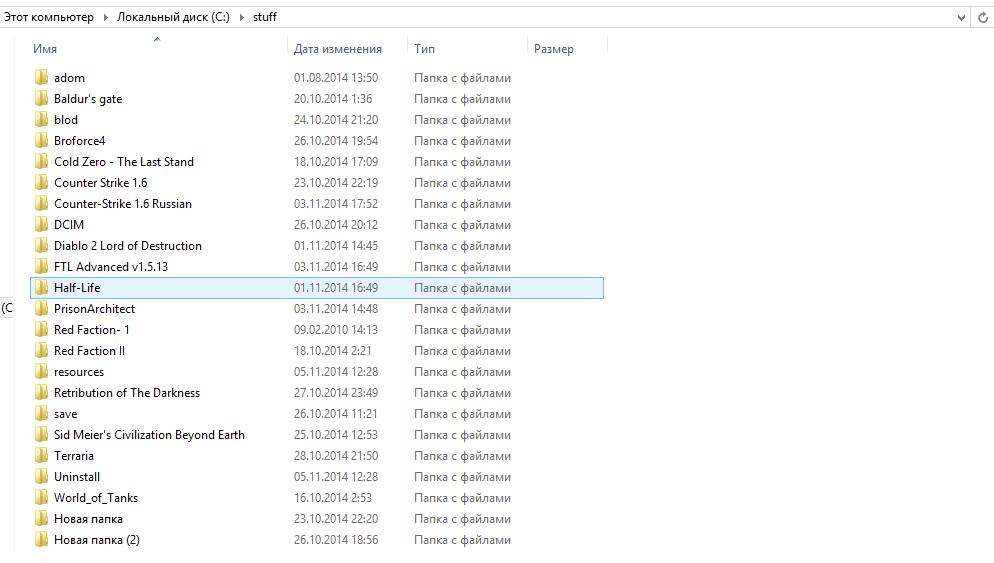Click the stuff segment in the address bar
The image size is (994, 563).
pyautogui.click(x=264, y=17)
